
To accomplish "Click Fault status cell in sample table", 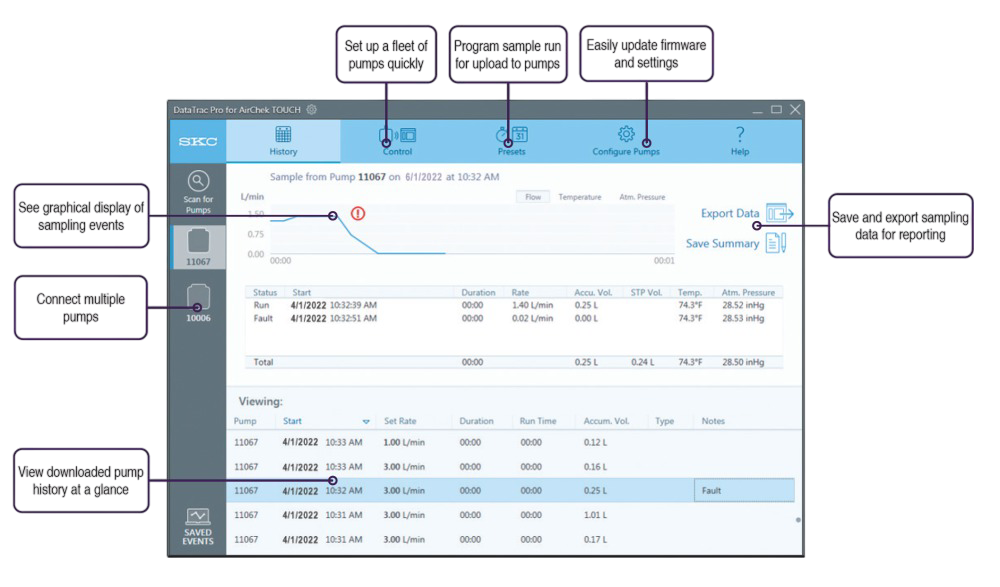I will [263, 318].
